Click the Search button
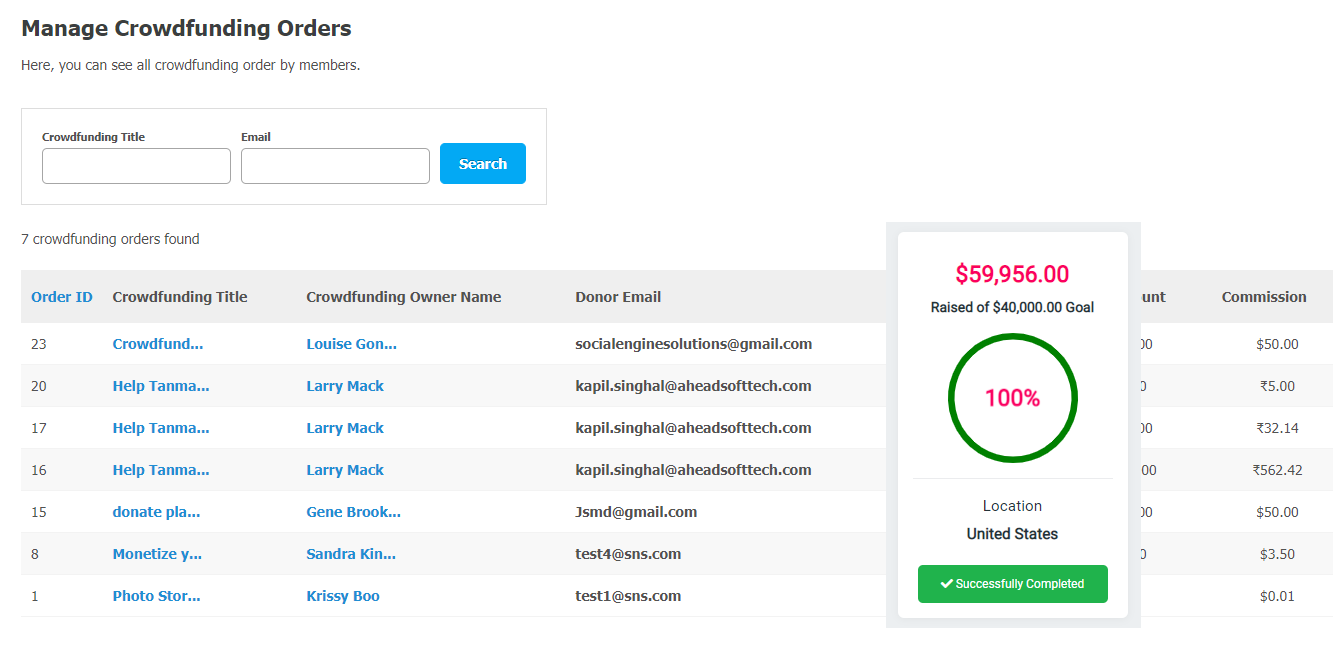The height and width of the screenshot is (646, 1333). coord(482,164)
